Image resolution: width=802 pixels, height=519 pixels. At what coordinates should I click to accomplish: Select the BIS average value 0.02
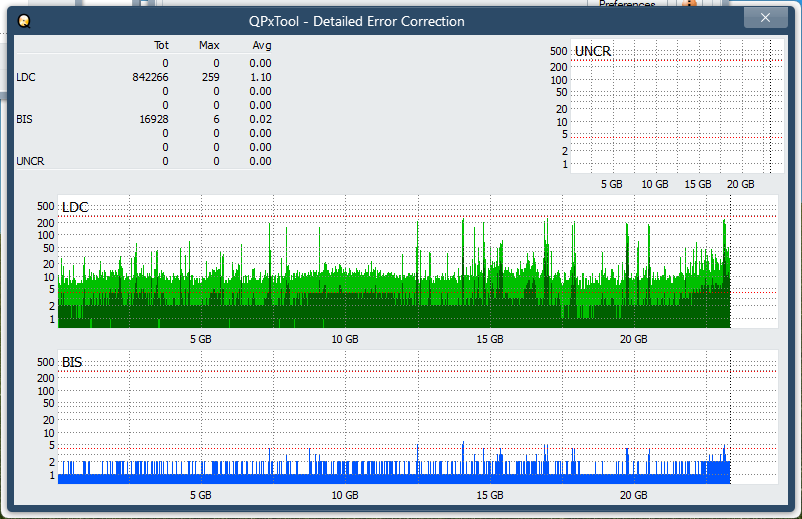261,119
